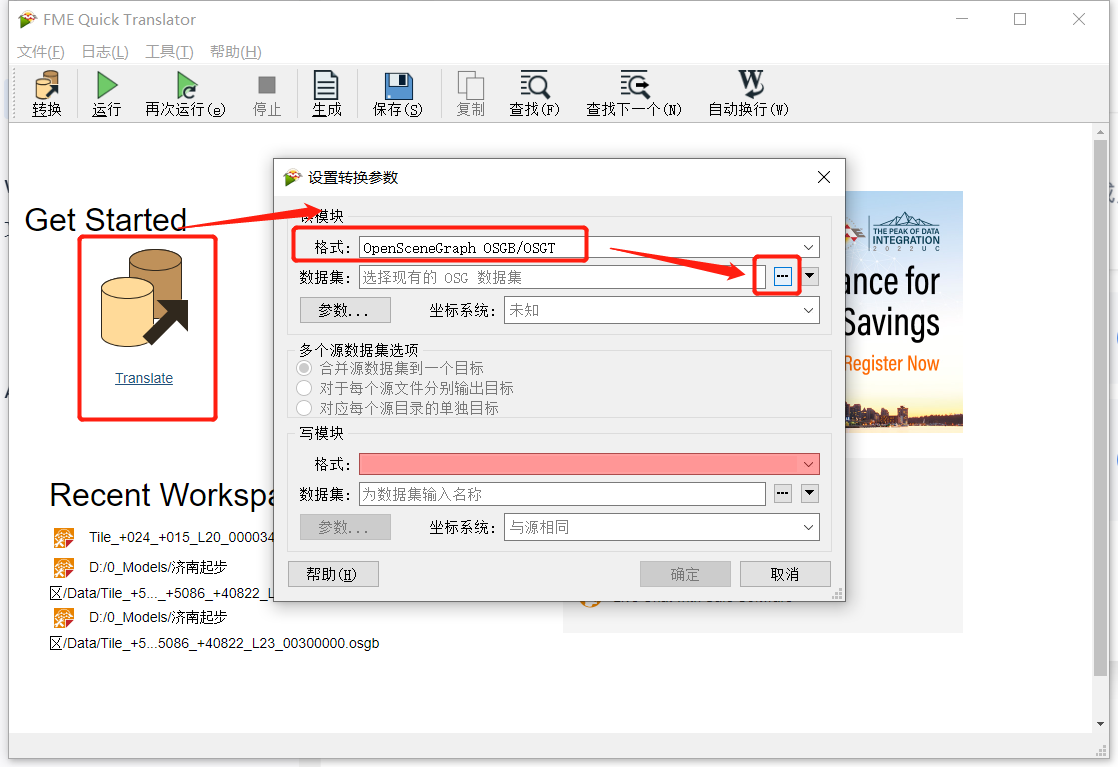The image size is (1118, 767).
Task: Click the 复制 copy icon
Action: 471,93
